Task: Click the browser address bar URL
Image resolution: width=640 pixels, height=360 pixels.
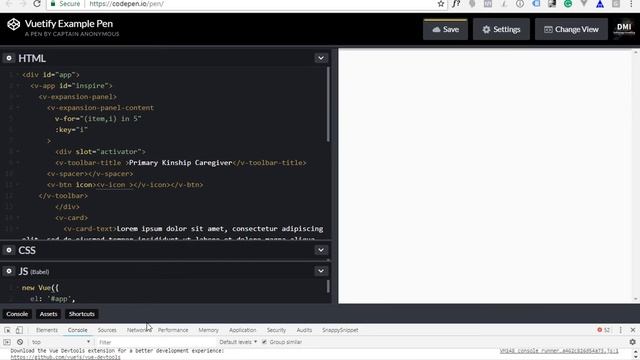Action: 126,4
